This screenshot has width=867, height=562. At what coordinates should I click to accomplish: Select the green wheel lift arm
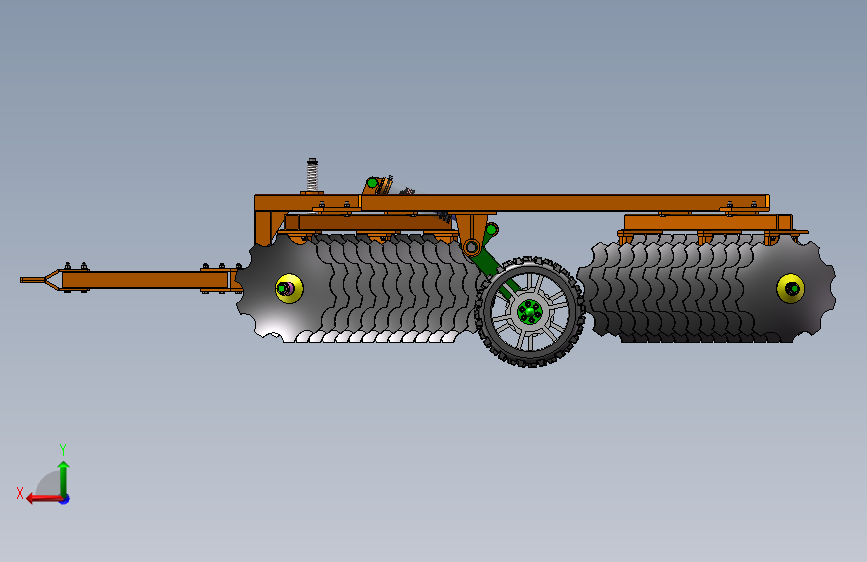point(492,268)
